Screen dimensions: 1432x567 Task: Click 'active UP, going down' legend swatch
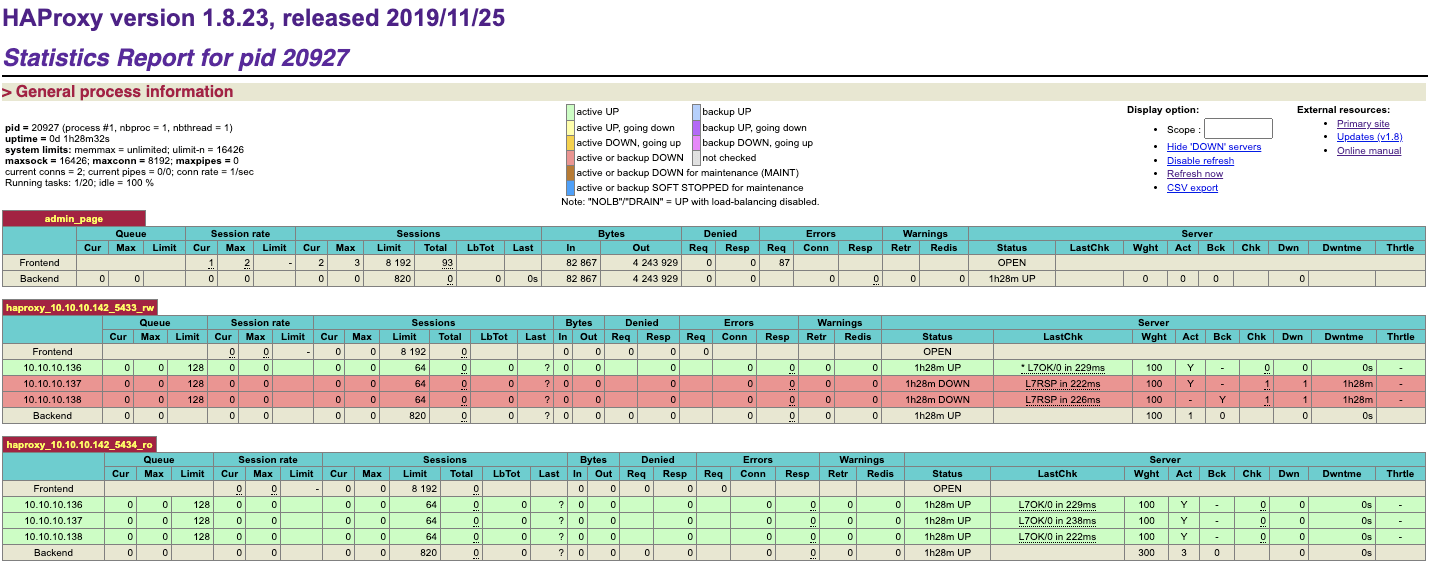point(570,127)
